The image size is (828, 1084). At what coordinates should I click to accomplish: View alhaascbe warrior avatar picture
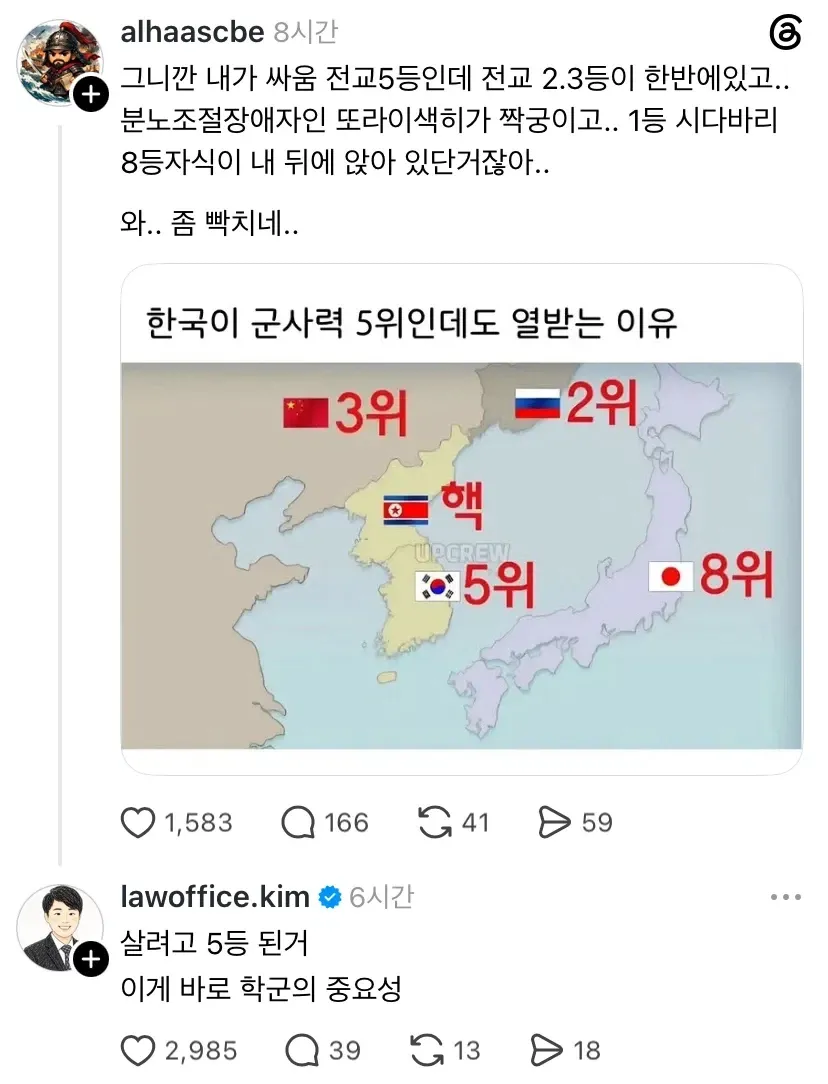[x=59, y=63]
